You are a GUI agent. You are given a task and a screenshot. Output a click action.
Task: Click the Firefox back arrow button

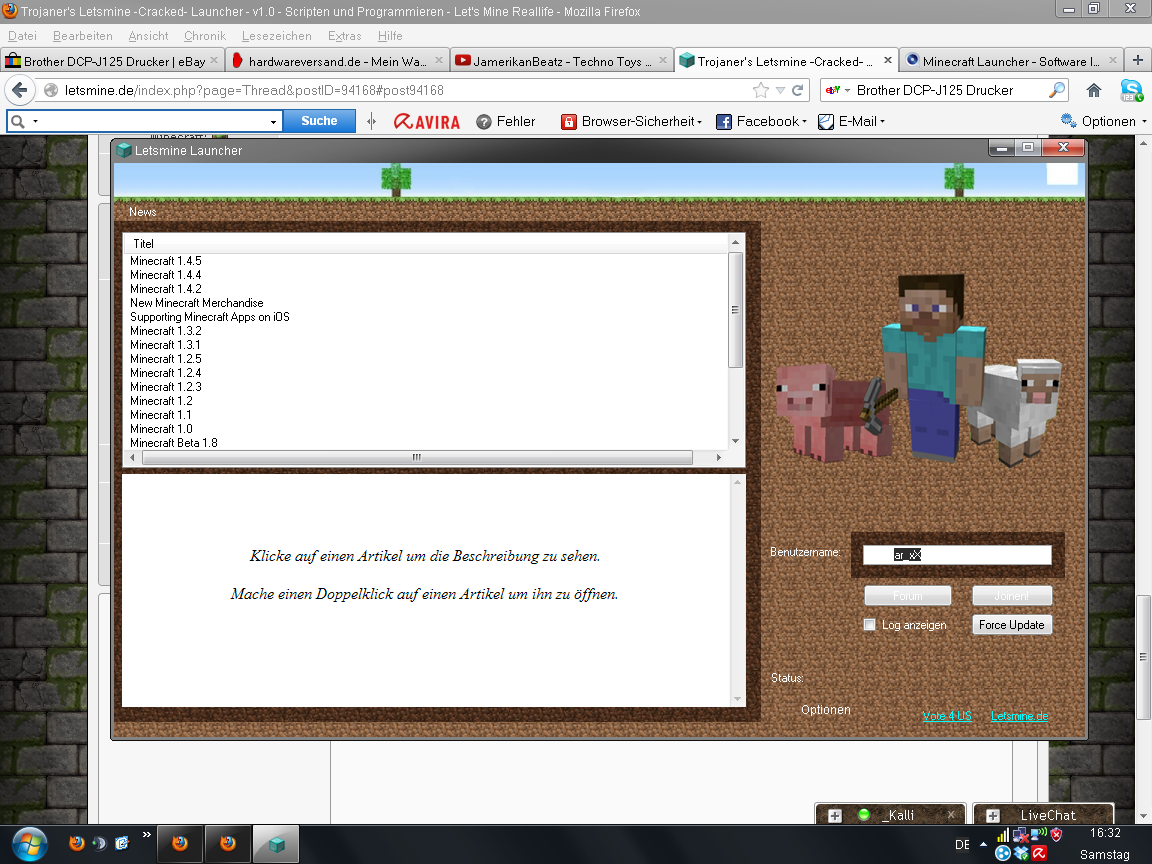pyautogui.click(x=20, y=90)
